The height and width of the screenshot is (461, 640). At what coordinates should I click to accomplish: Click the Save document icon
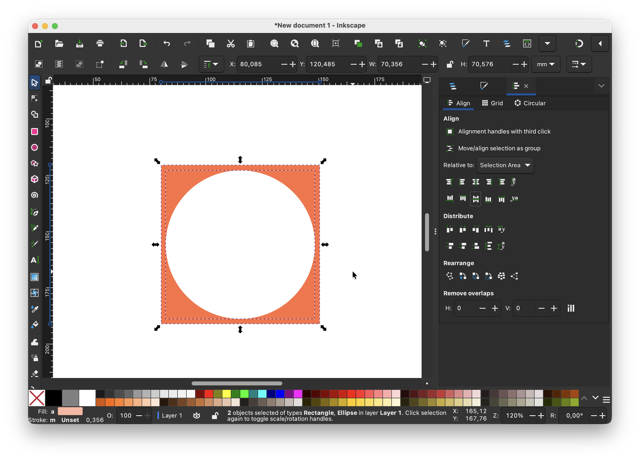[x=79, y=44]
